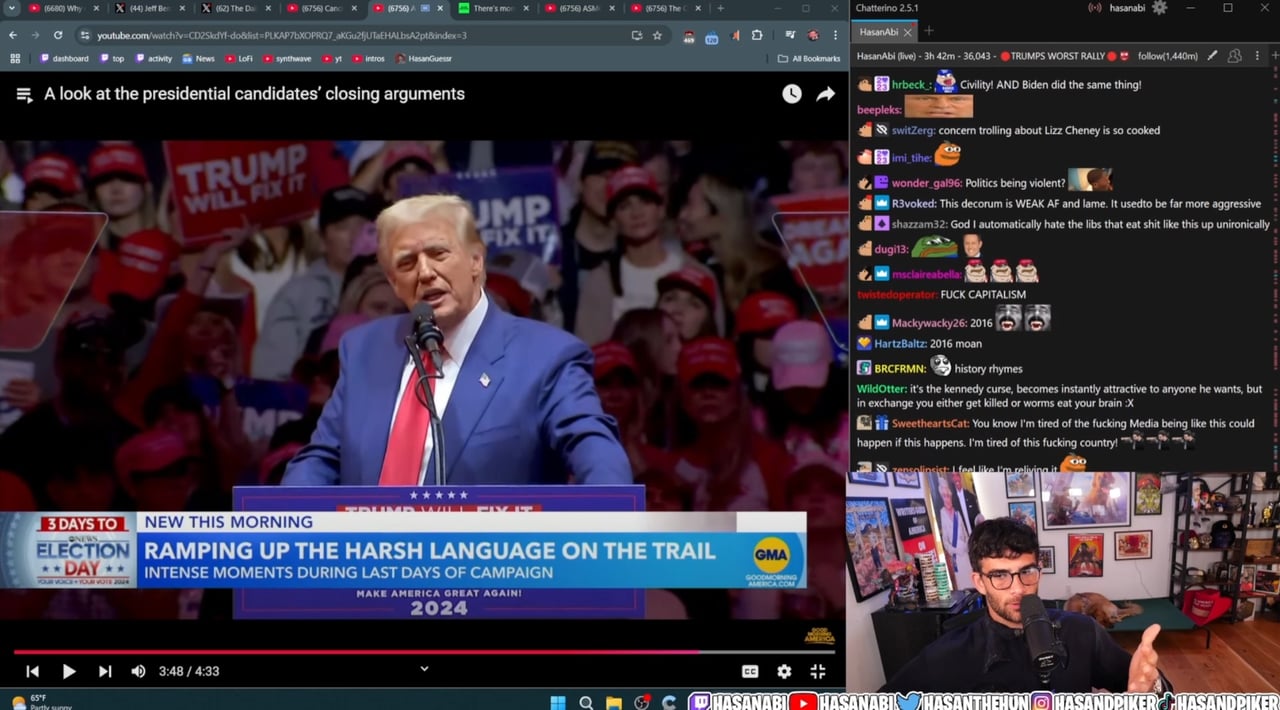
Task: Open Windows taskbar search
Action: click(586, 702)
